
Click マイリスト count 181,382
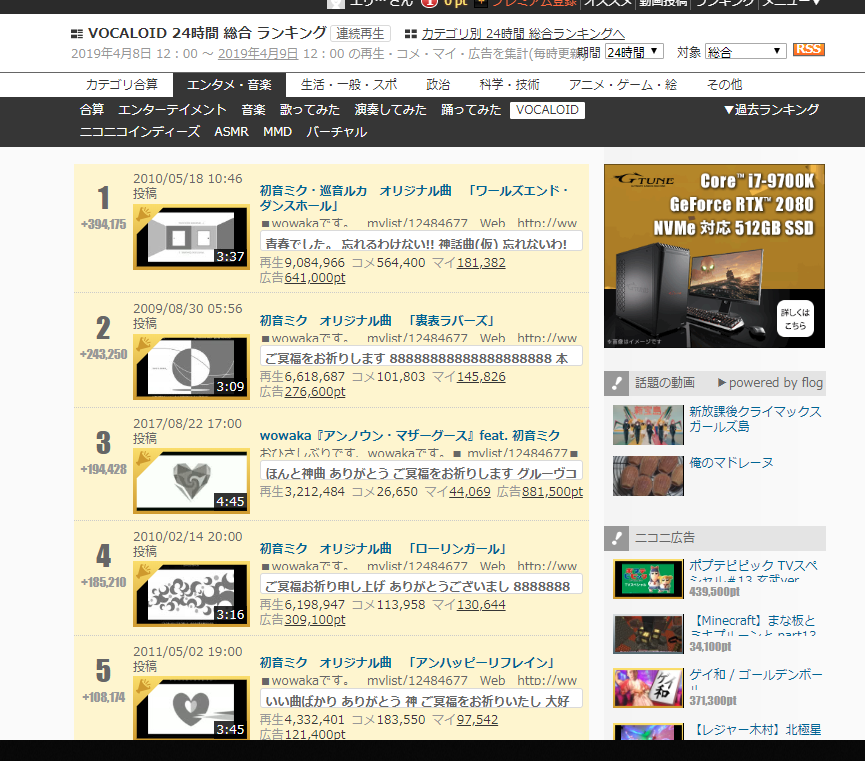[481, 263]
